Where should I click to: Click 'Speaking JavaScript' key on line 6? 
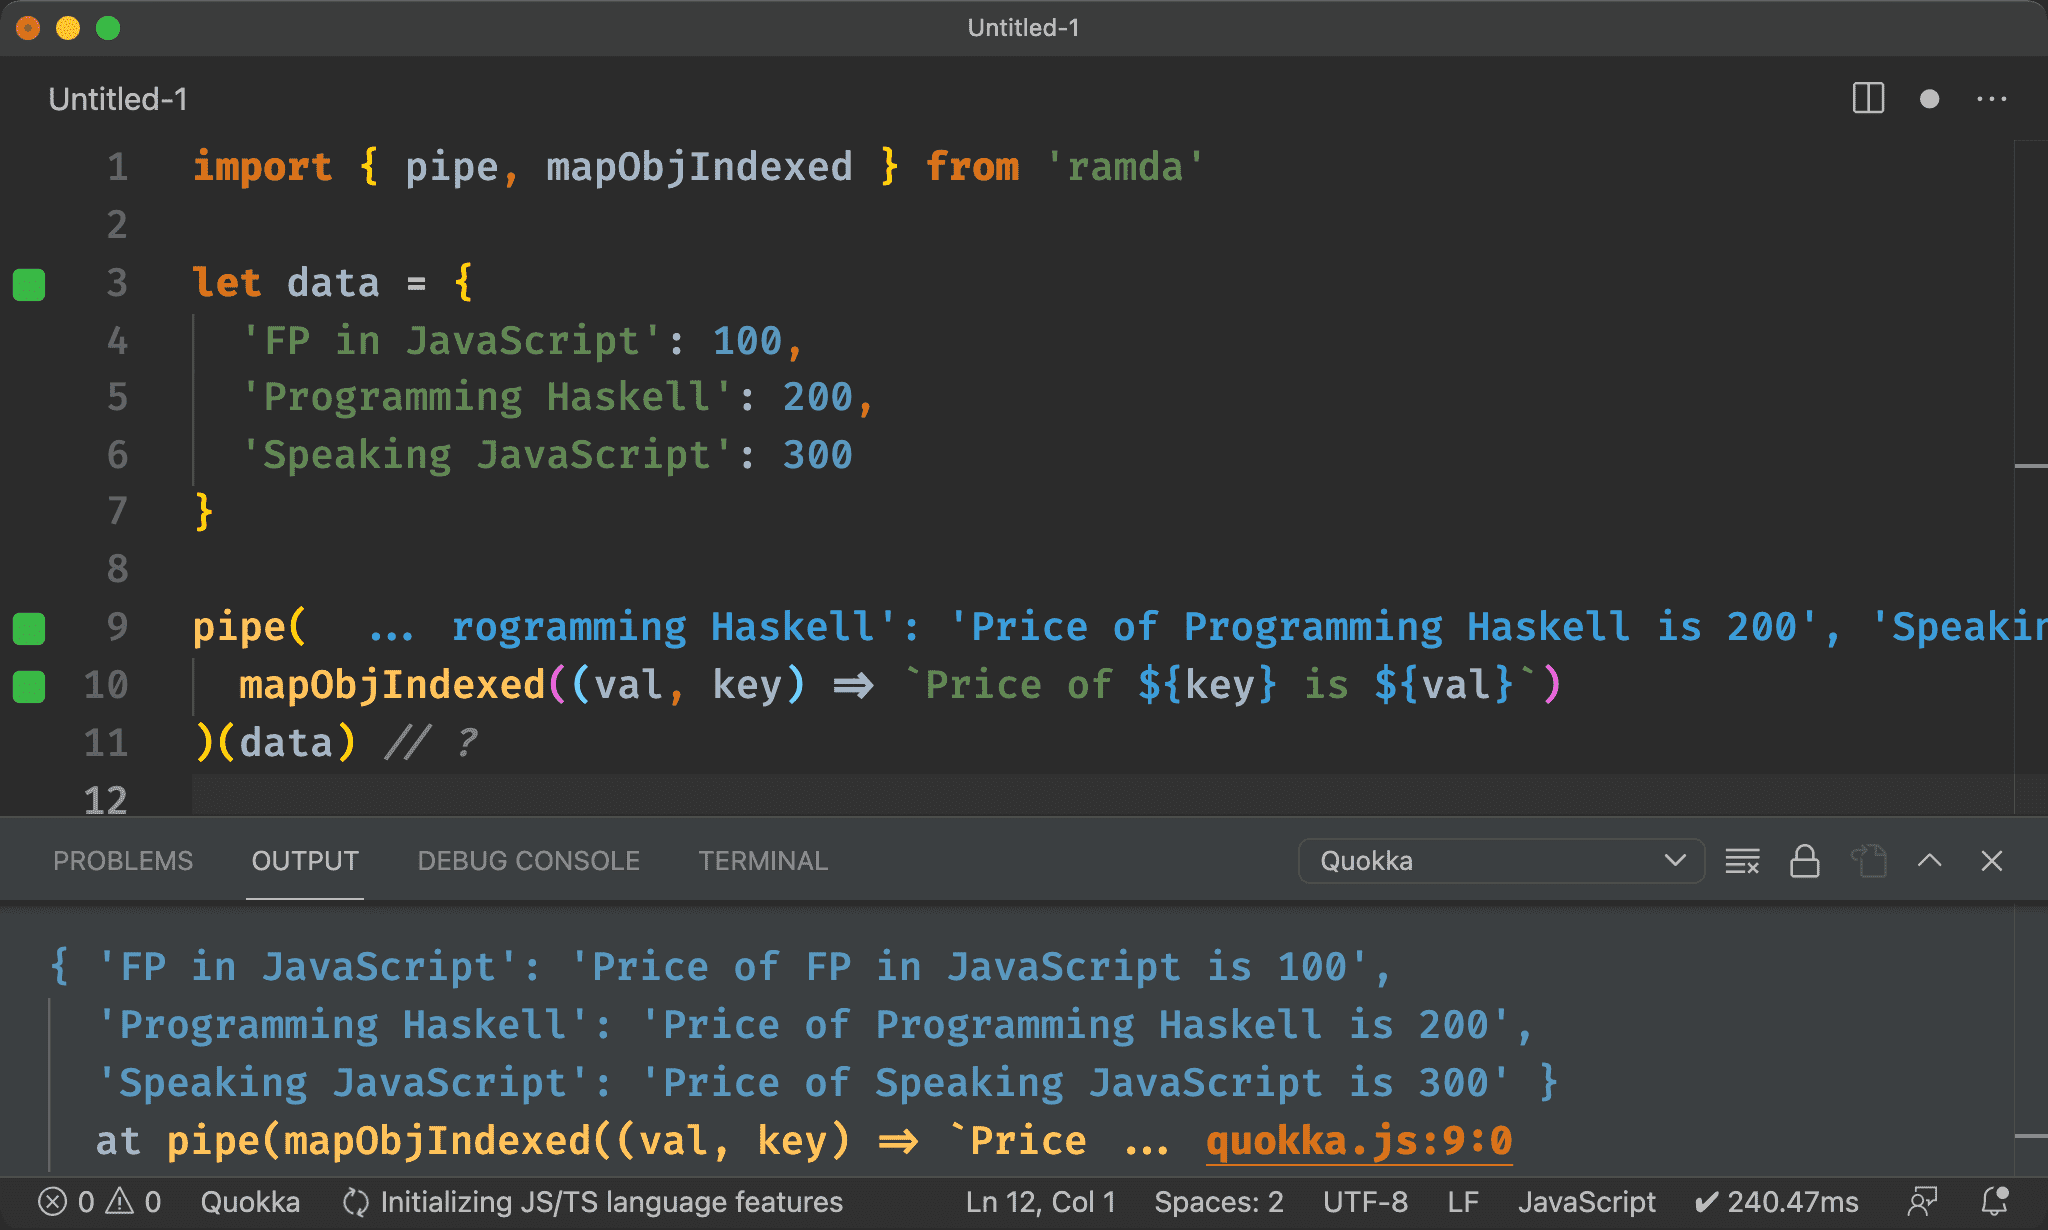tap(487, 455)
